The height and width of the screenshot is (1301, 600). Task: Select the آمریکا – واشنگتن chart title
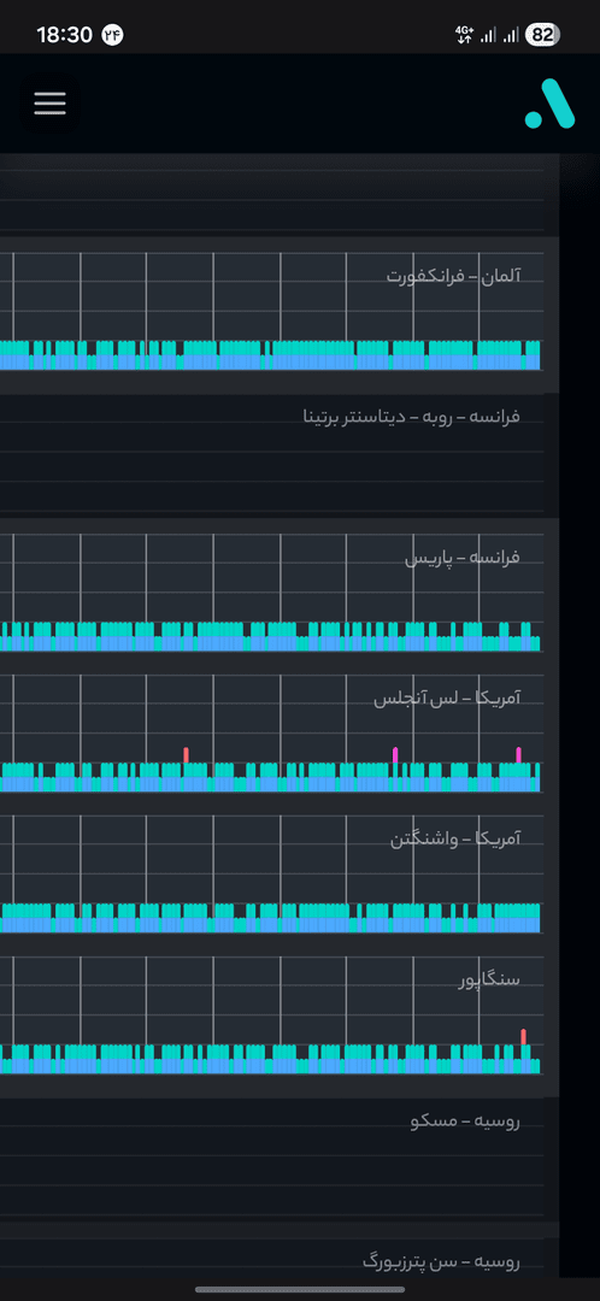click(x=455, y=840)
